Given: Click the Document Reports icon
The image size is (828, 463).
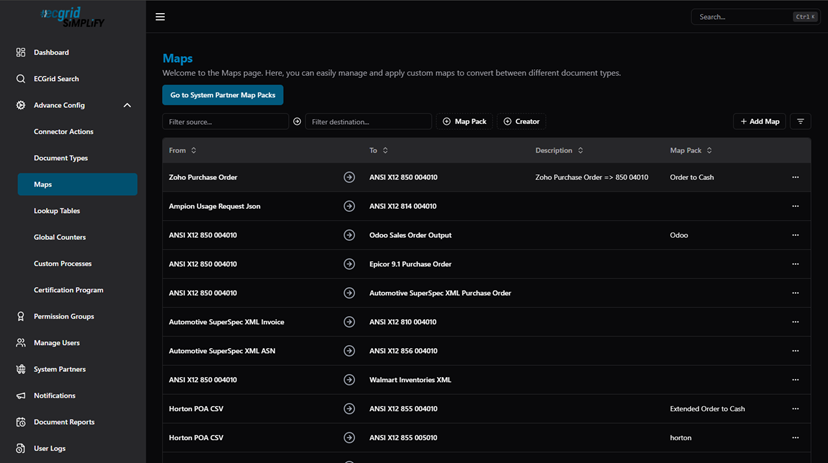Looking at the screenshot, I should click(21, 422).
